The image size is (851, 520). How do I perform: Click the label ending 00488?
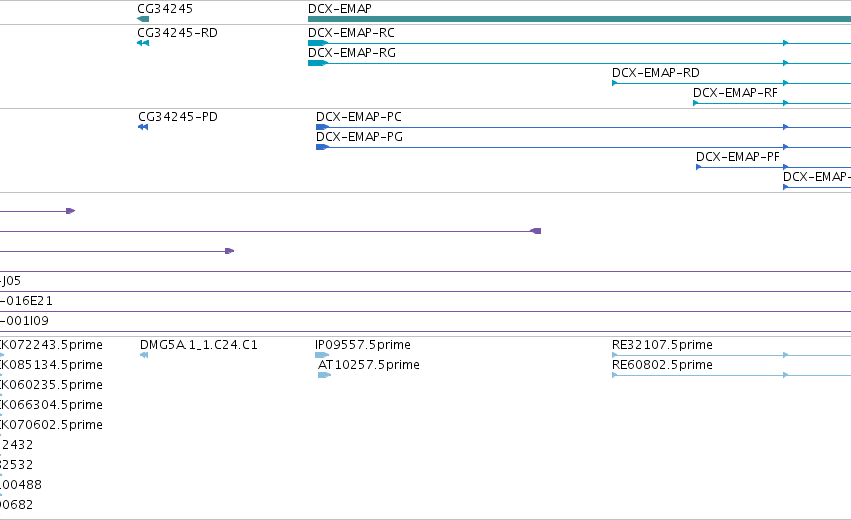21,485
